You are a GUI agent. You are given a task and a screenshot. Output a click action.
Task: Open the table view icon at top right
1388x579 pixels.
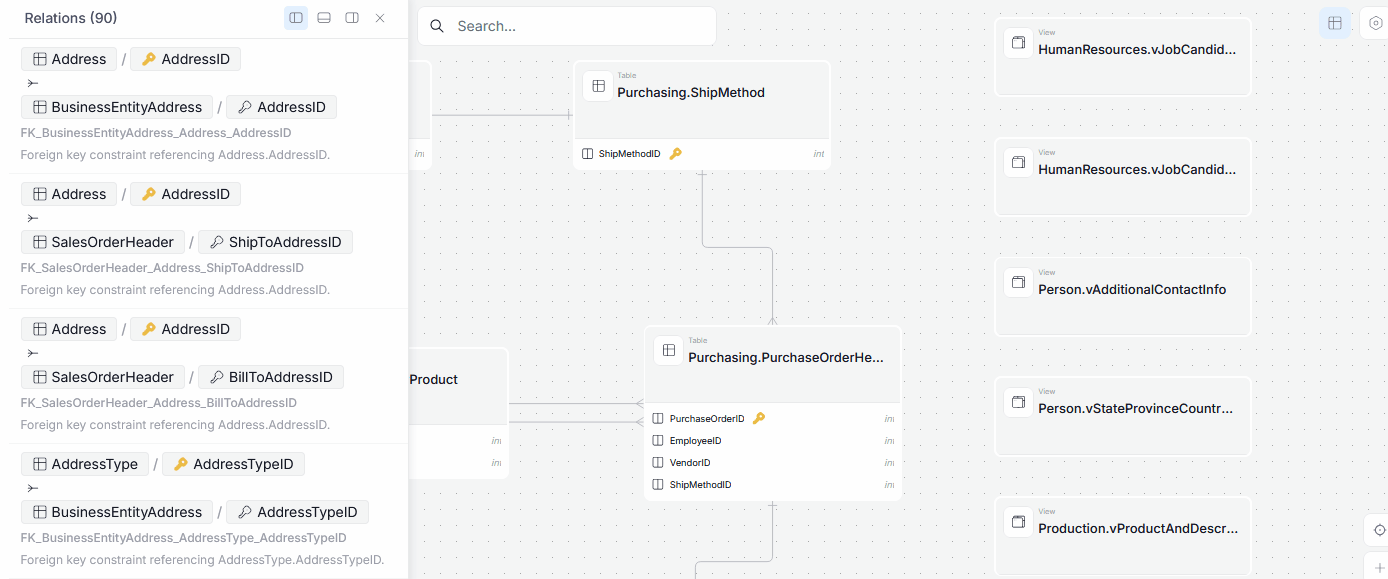coord(1335,23)
